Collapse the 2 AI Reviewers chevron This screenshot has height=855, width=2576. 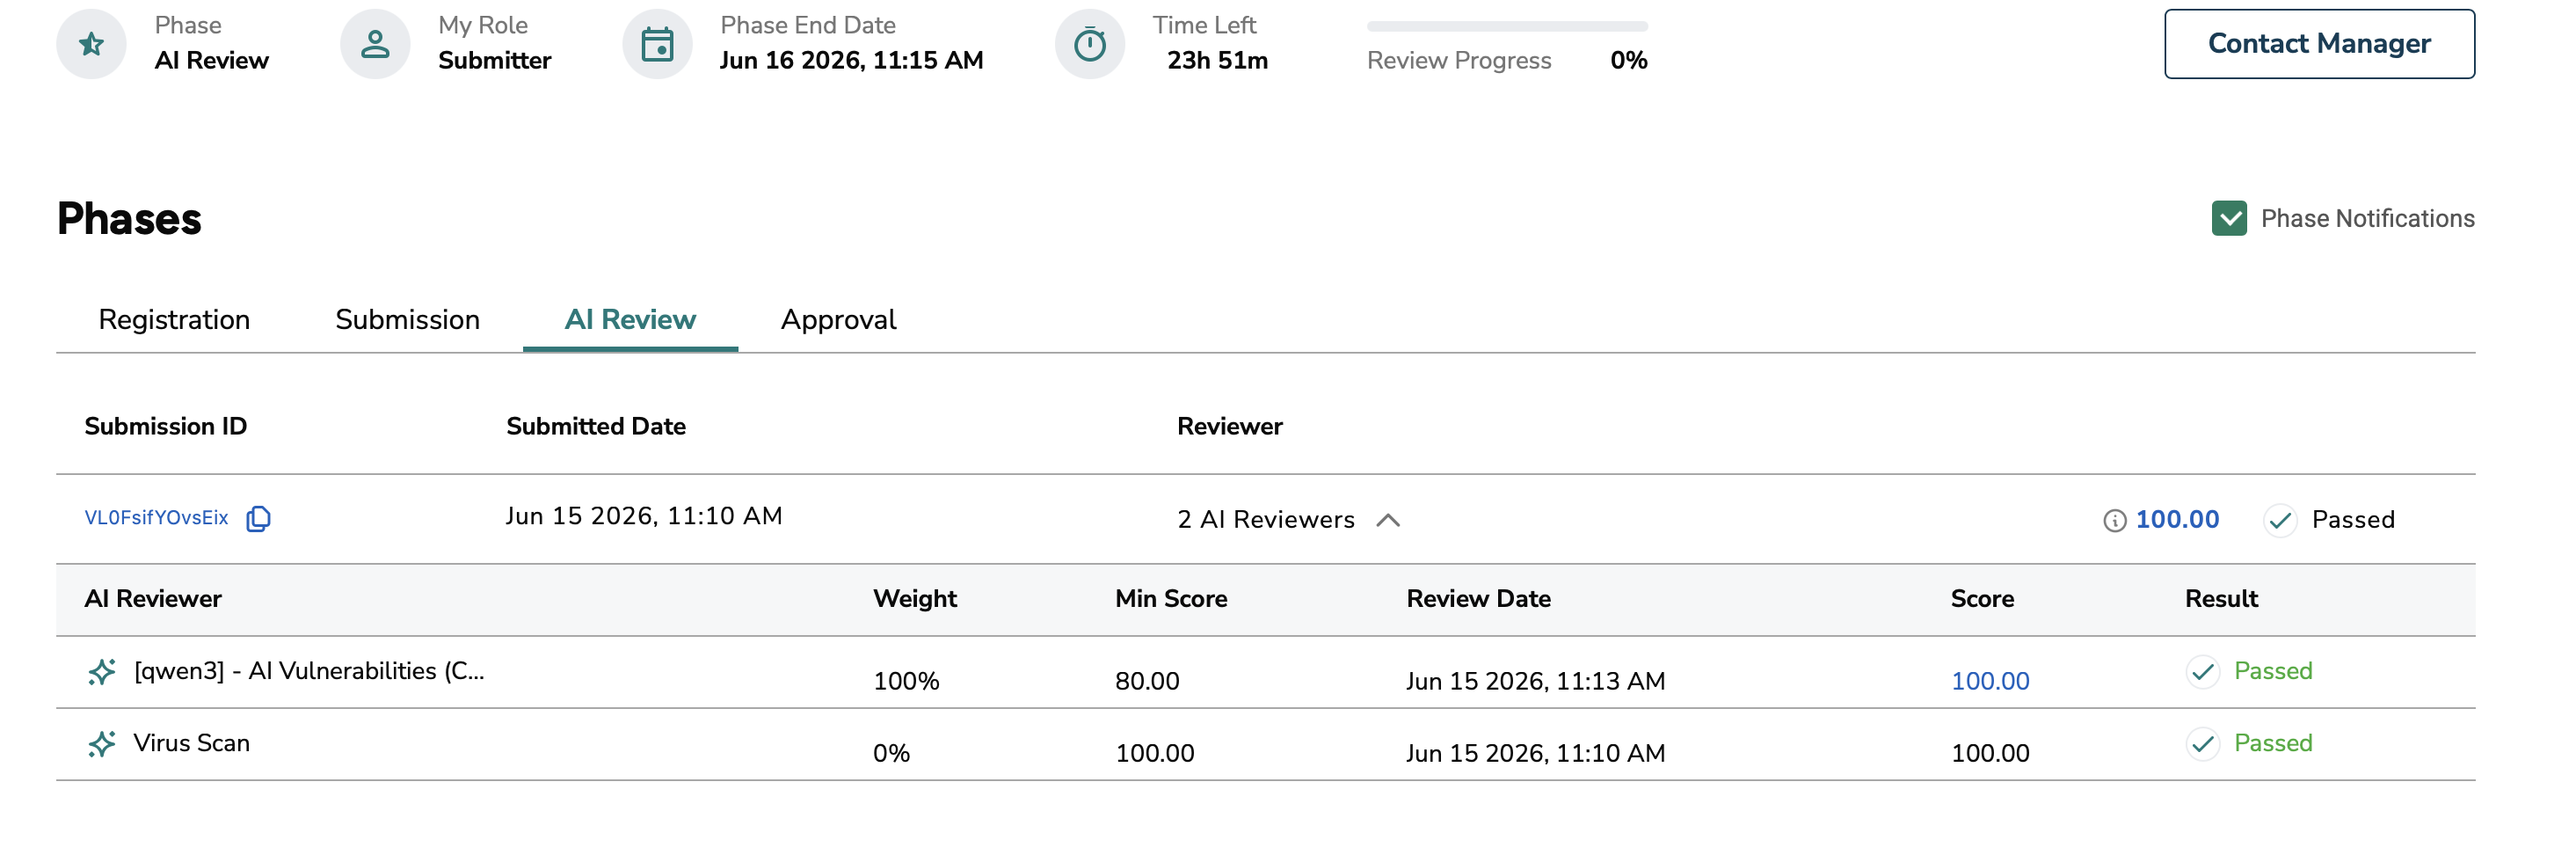pyautogui.click(x=1388, y=520)
